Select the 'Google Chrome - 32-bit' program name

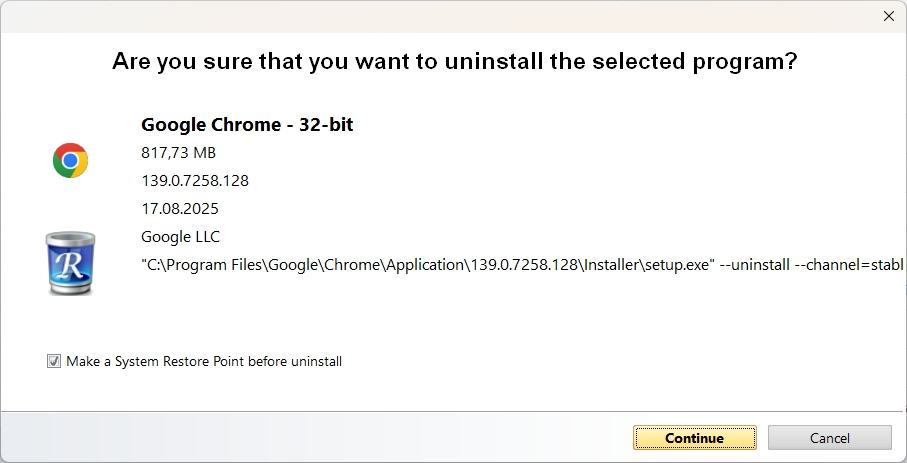click(x=247, y=125)
